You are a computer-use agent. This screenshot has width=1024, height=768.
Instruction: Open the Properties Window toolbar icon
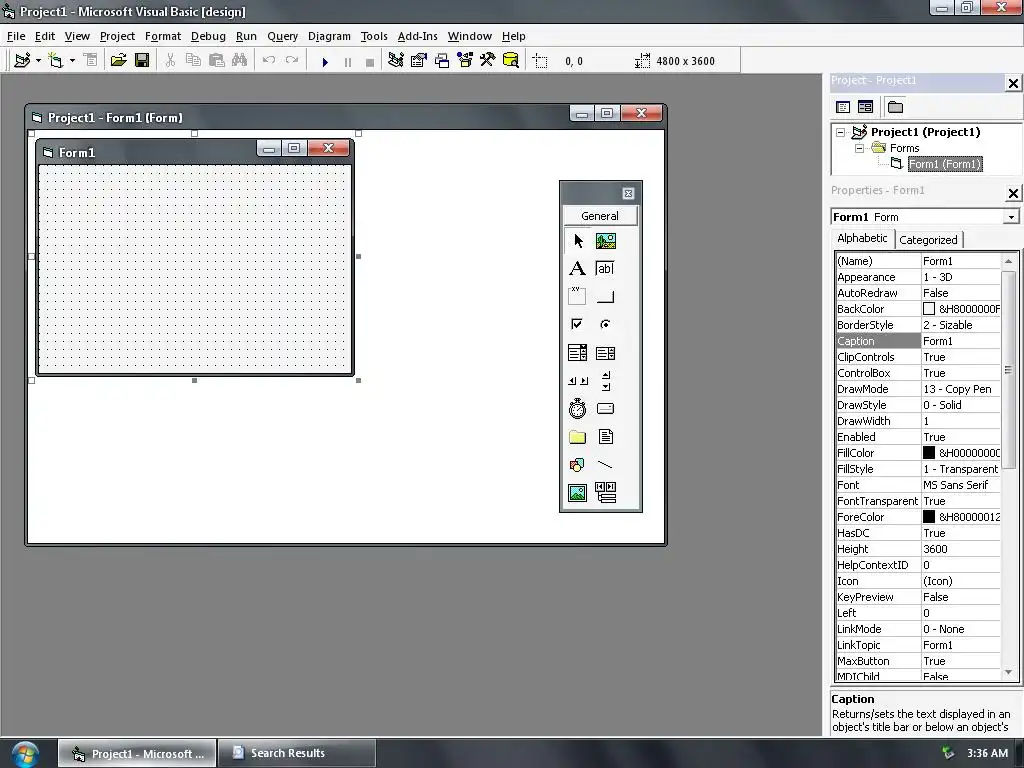pos(419,61)
